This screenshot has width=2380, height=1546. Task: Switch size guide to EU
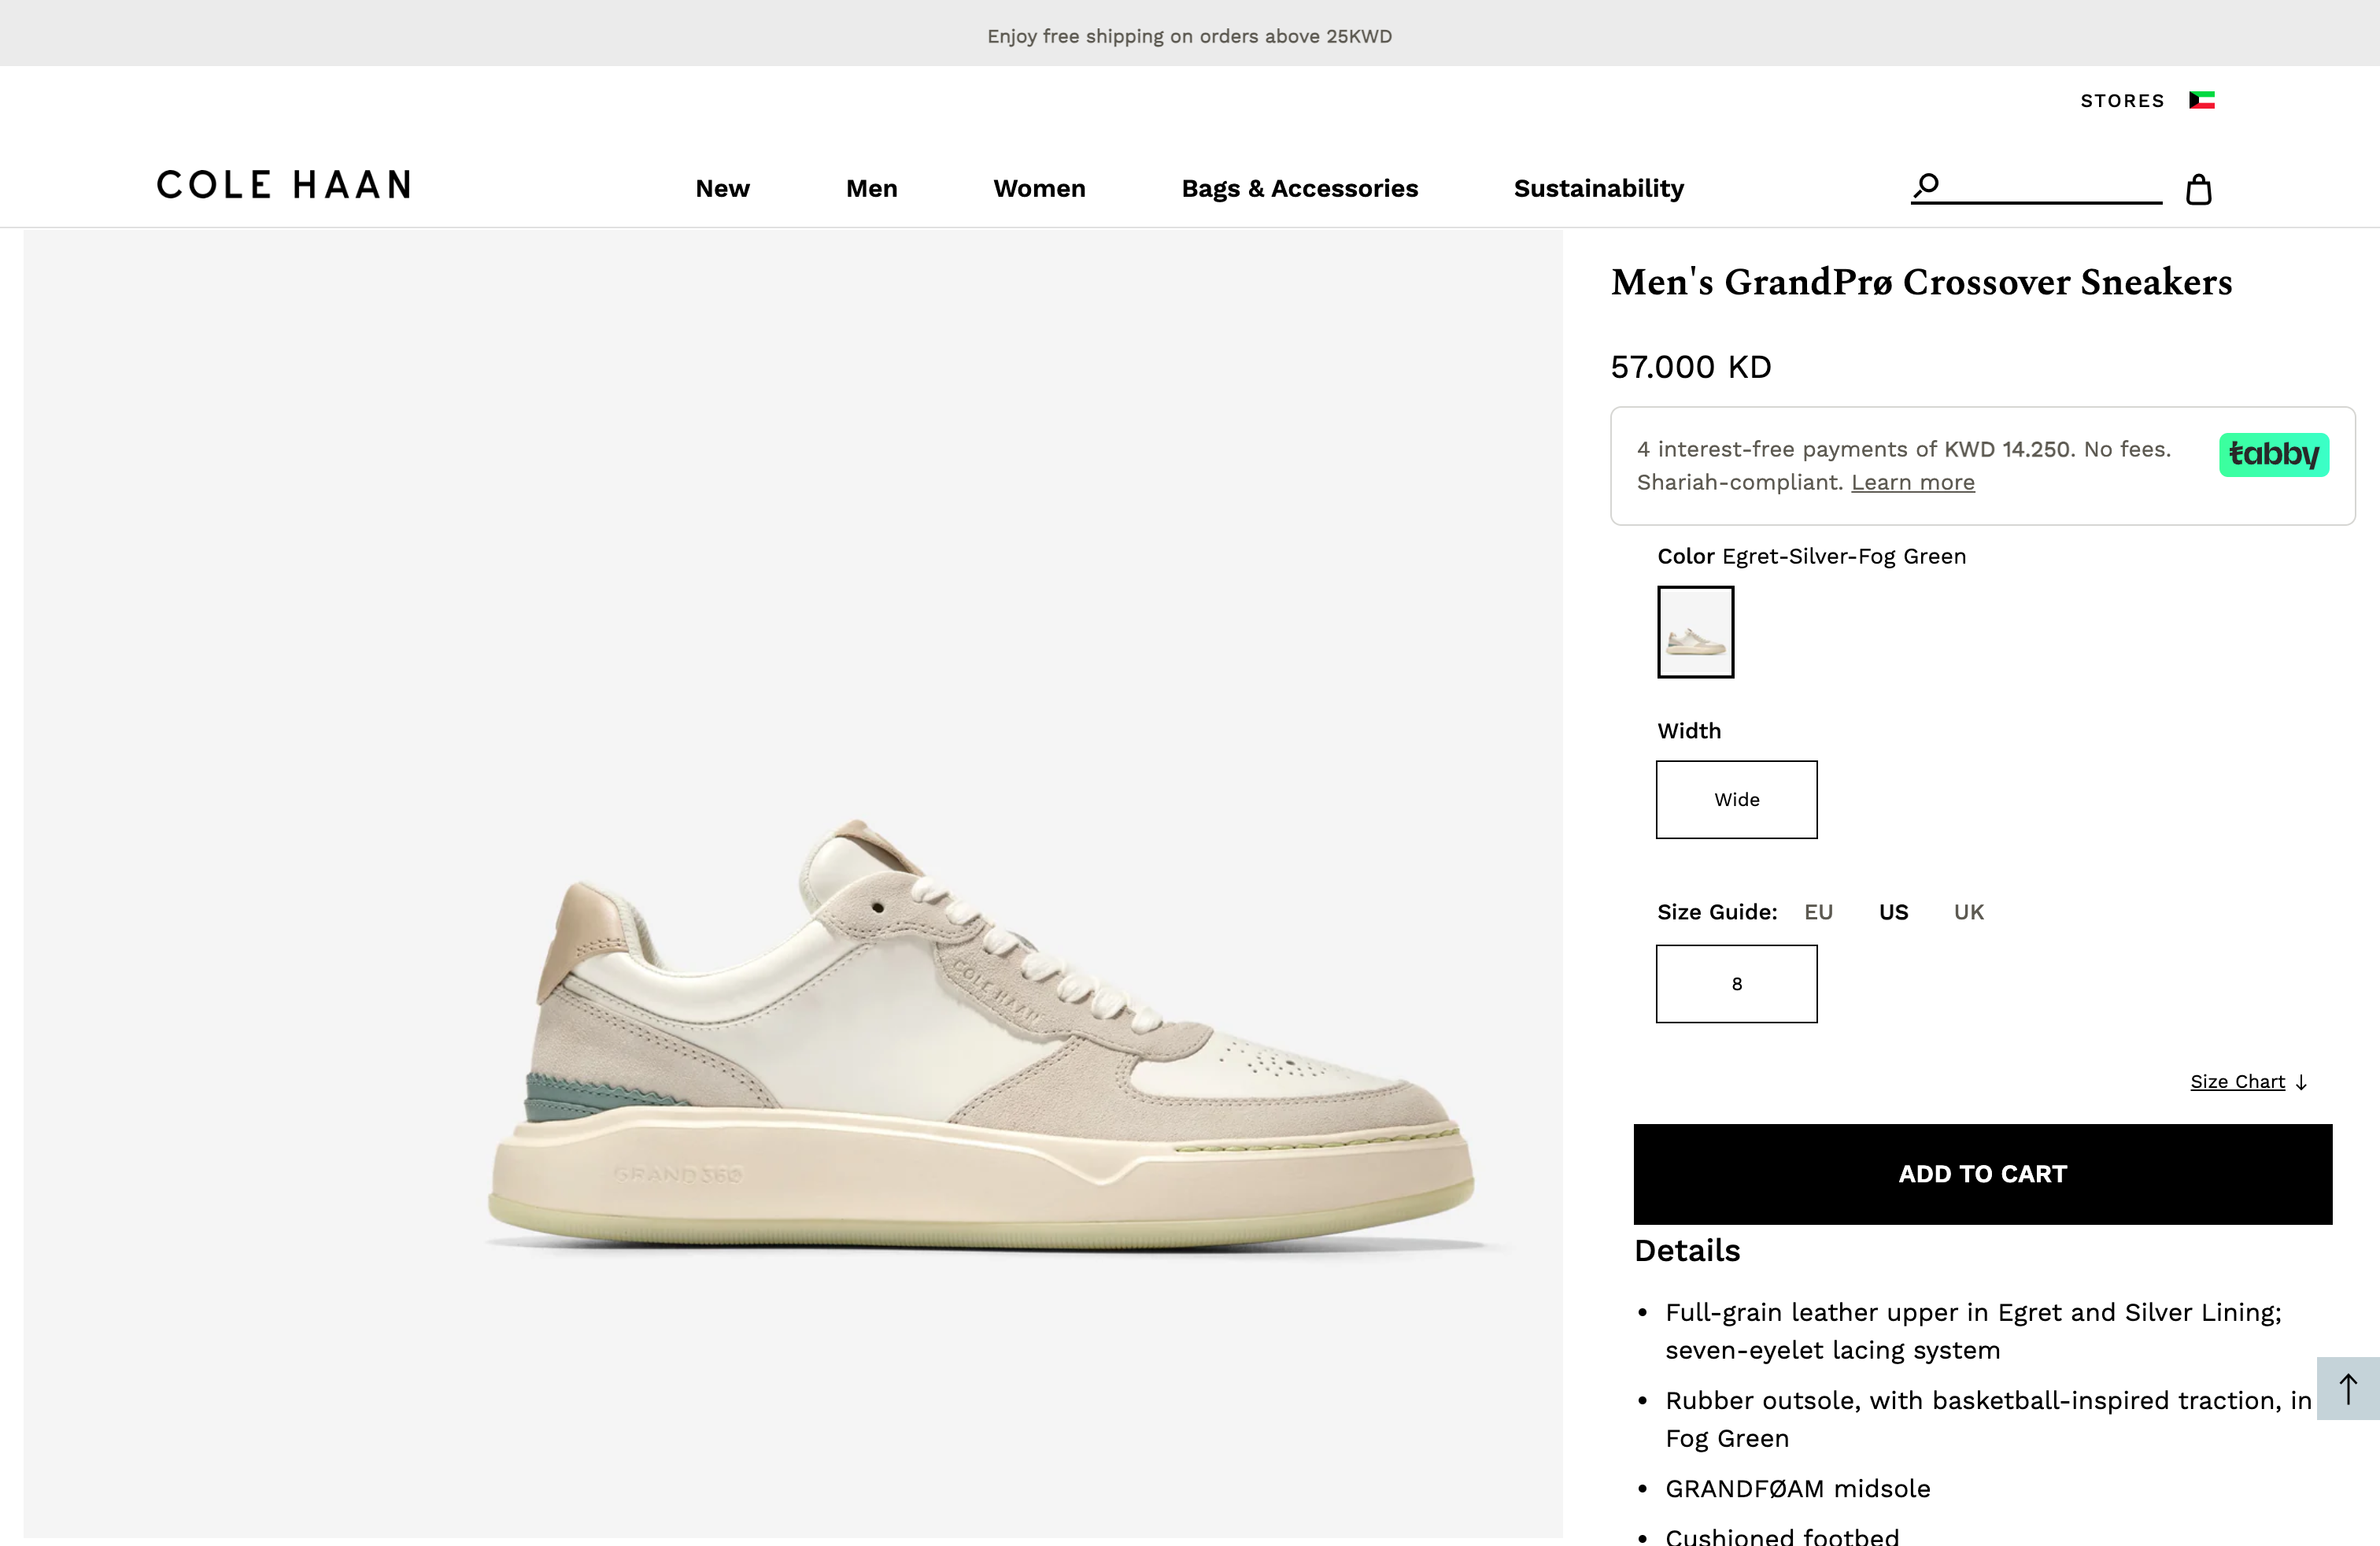point(1819,911)
